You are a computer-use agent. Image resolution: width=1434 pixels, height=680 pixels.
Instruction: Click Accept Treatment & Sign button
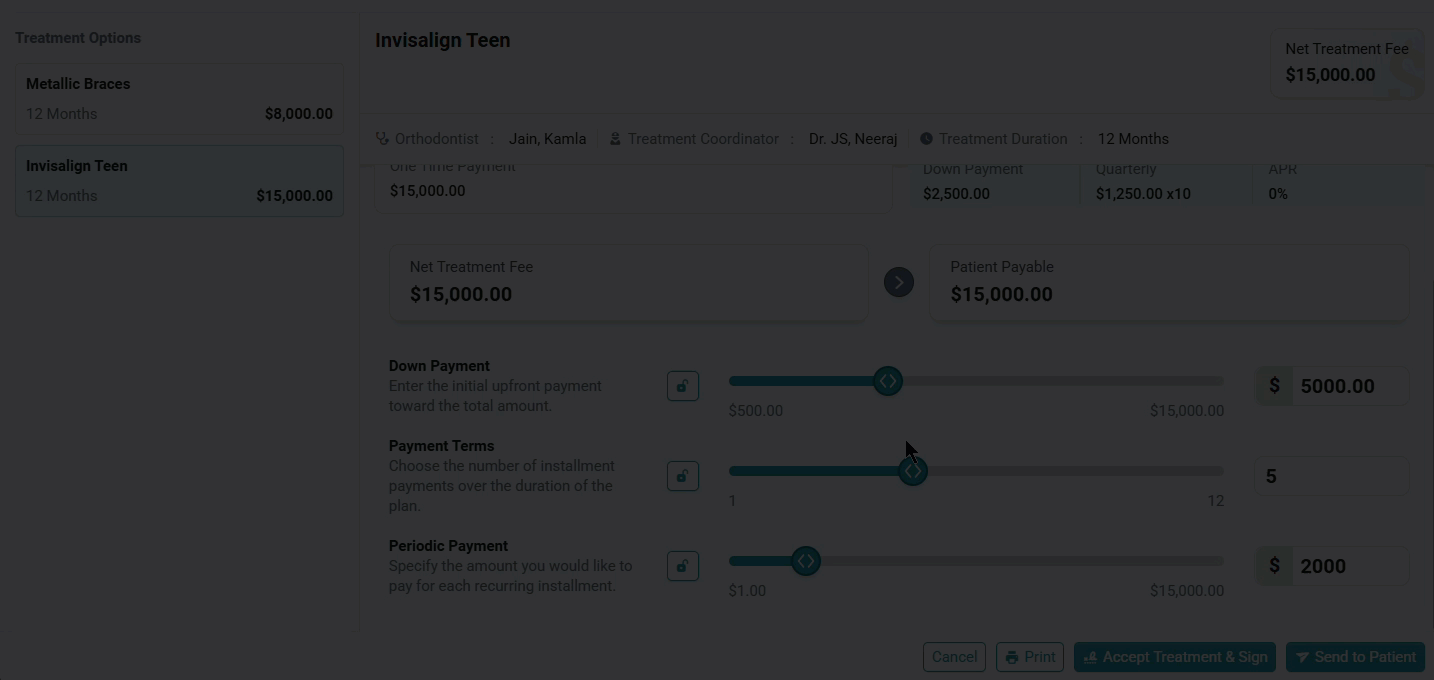coord(1175,657)
